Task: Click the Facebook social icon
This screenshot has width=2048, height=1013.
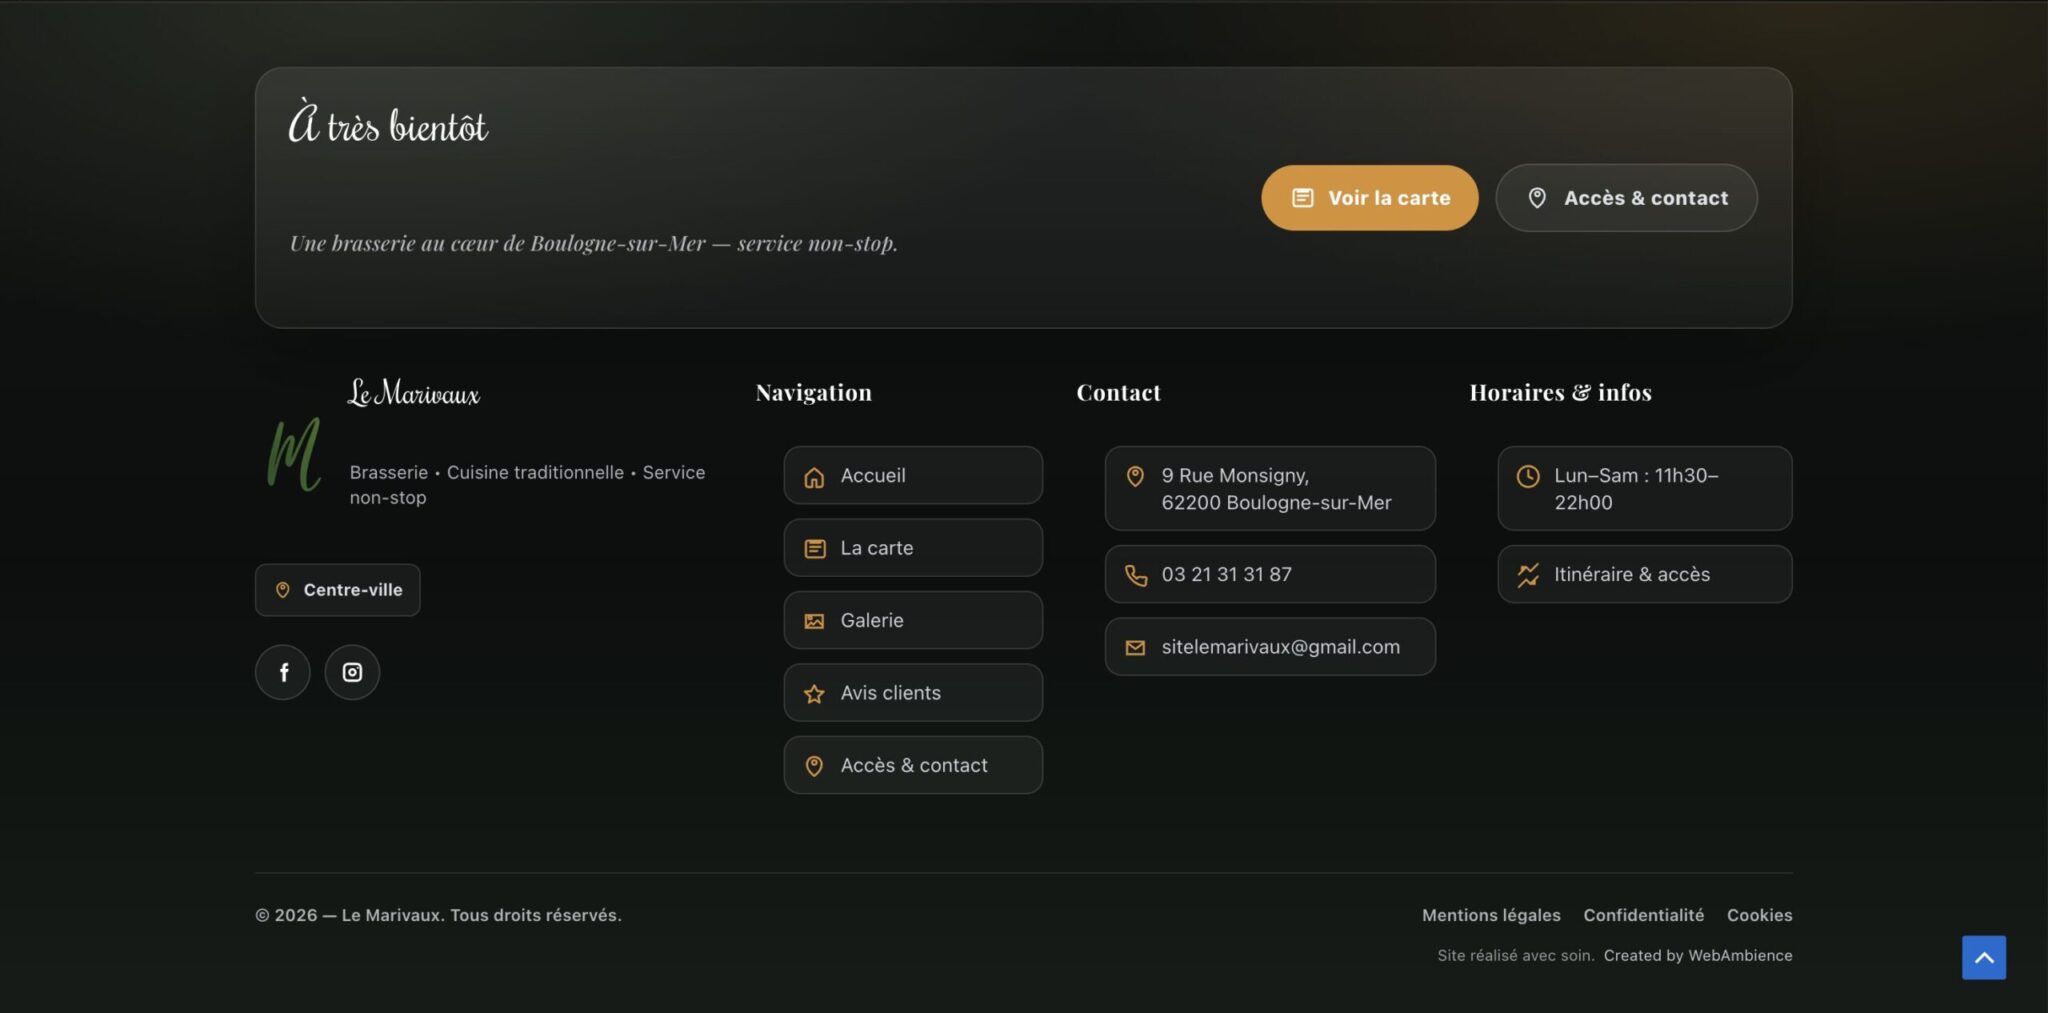Action: [x=283, y=672]
